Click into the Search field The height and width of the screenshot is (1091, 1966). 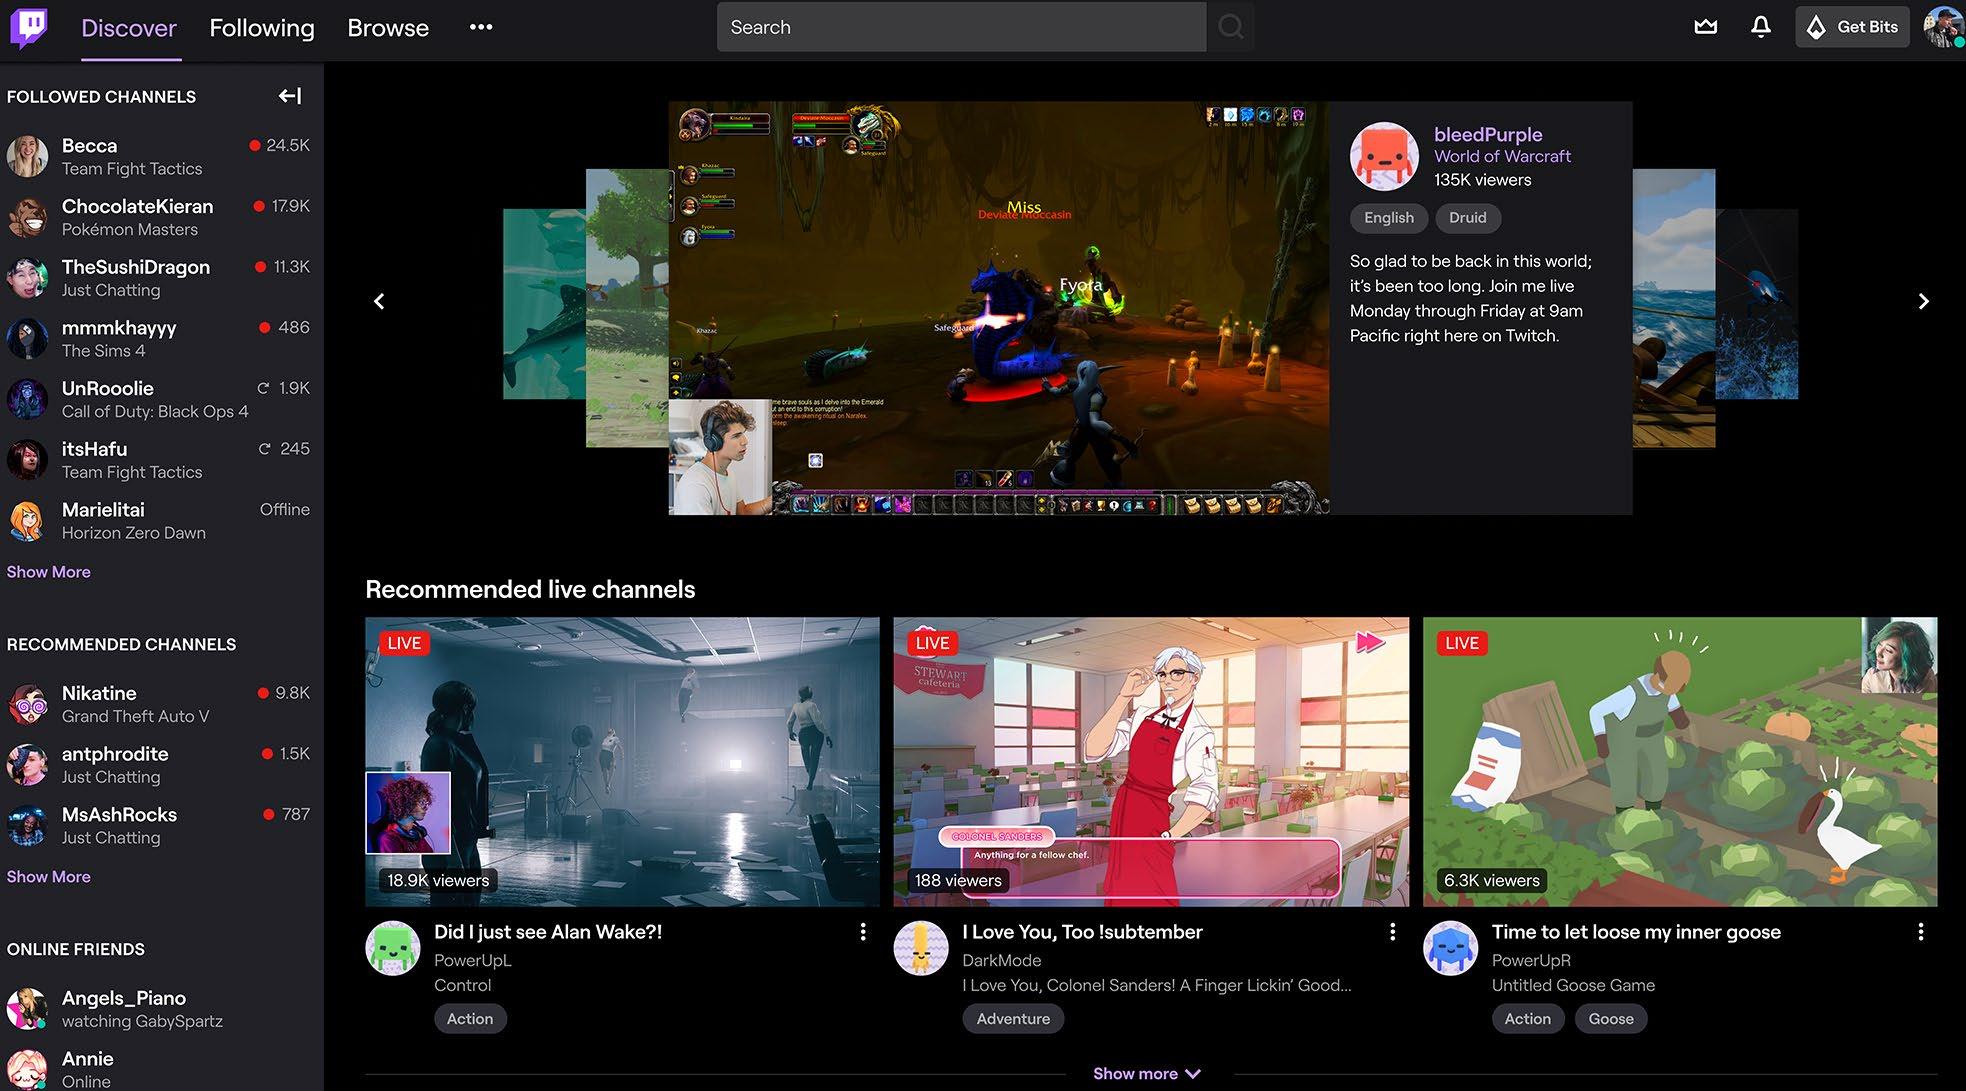tap(960, 27)
